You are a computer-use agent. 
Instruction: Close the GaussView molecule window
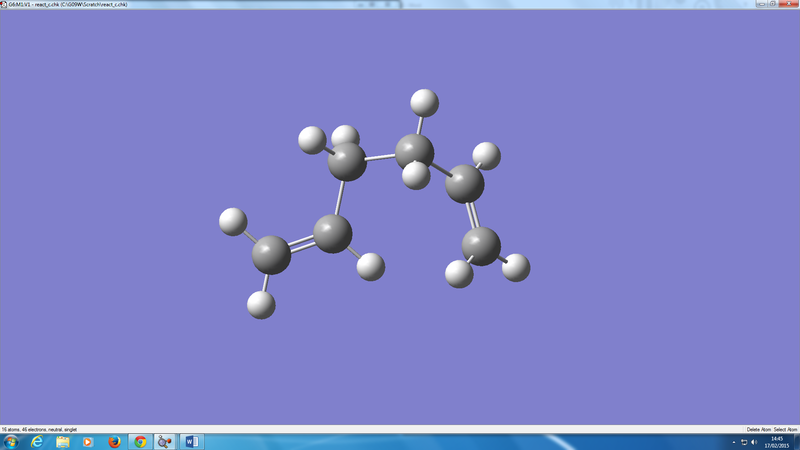789,4
